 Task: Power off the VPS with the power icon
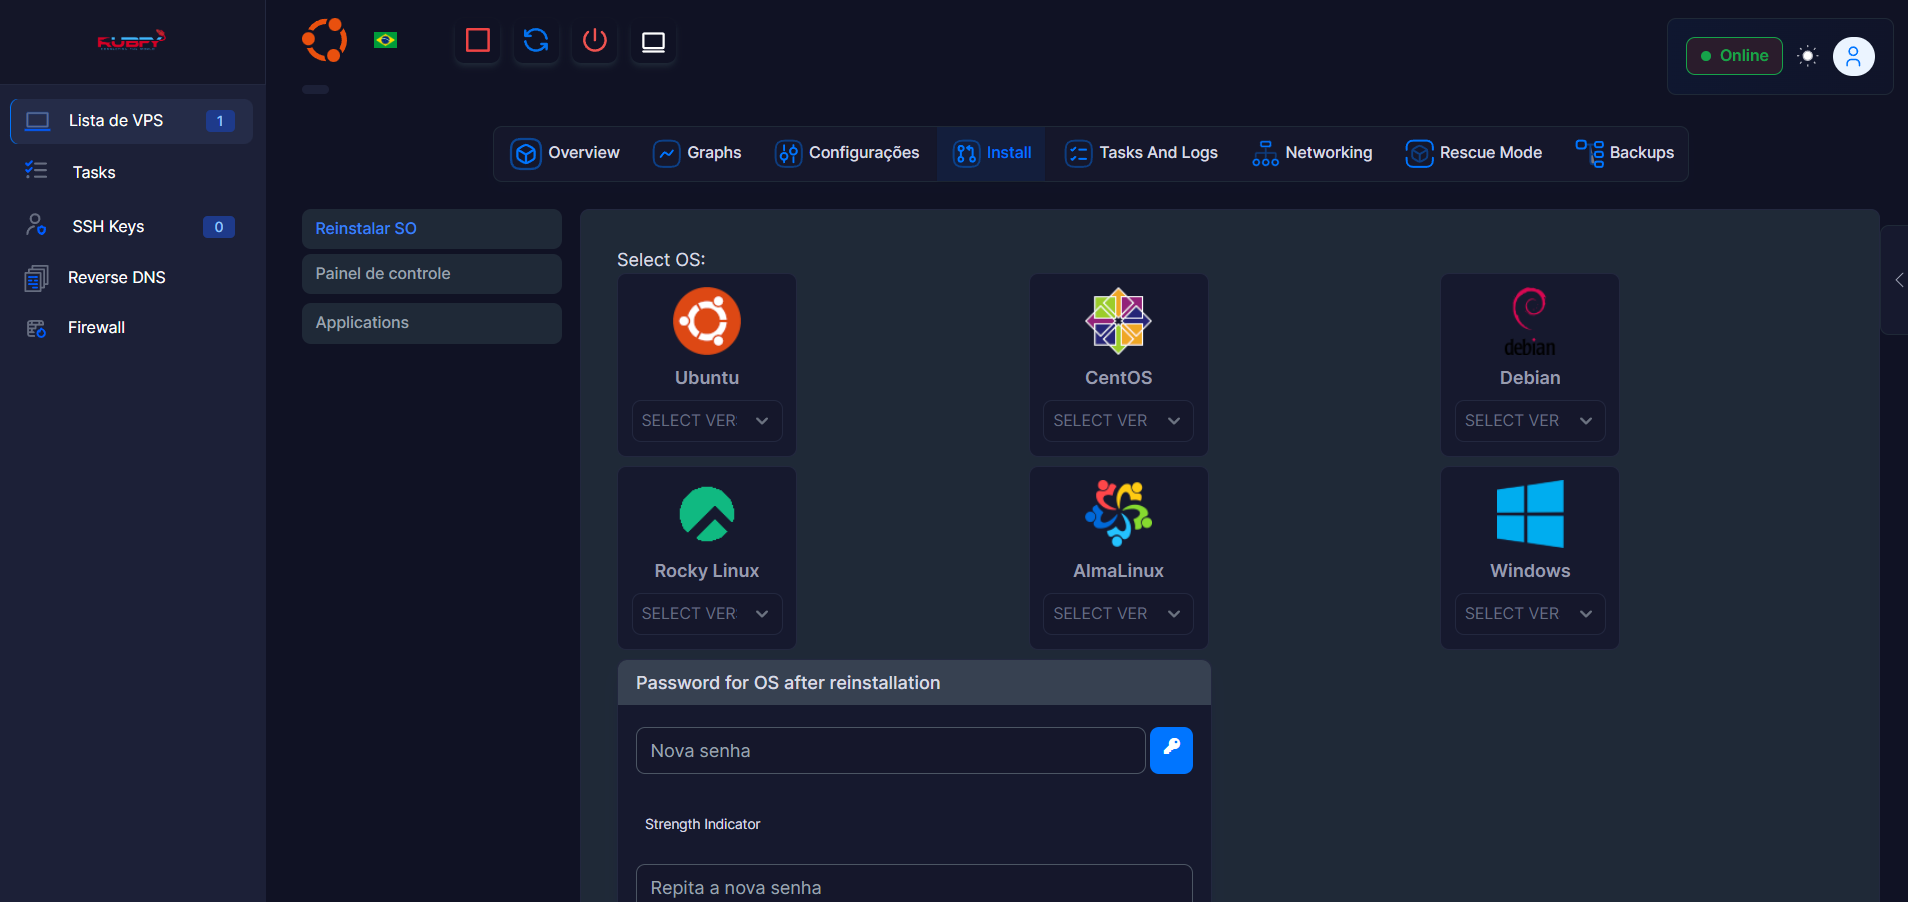click(595, 41)
